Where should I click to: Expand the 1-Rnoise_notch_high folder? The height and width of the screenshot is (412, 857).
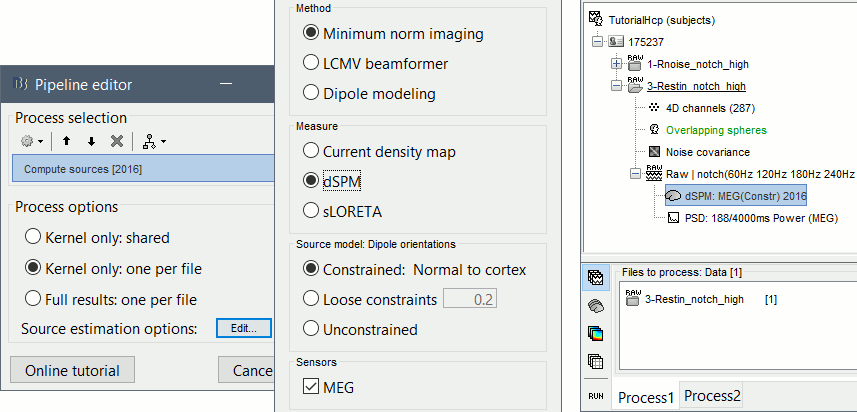[616, 64]
